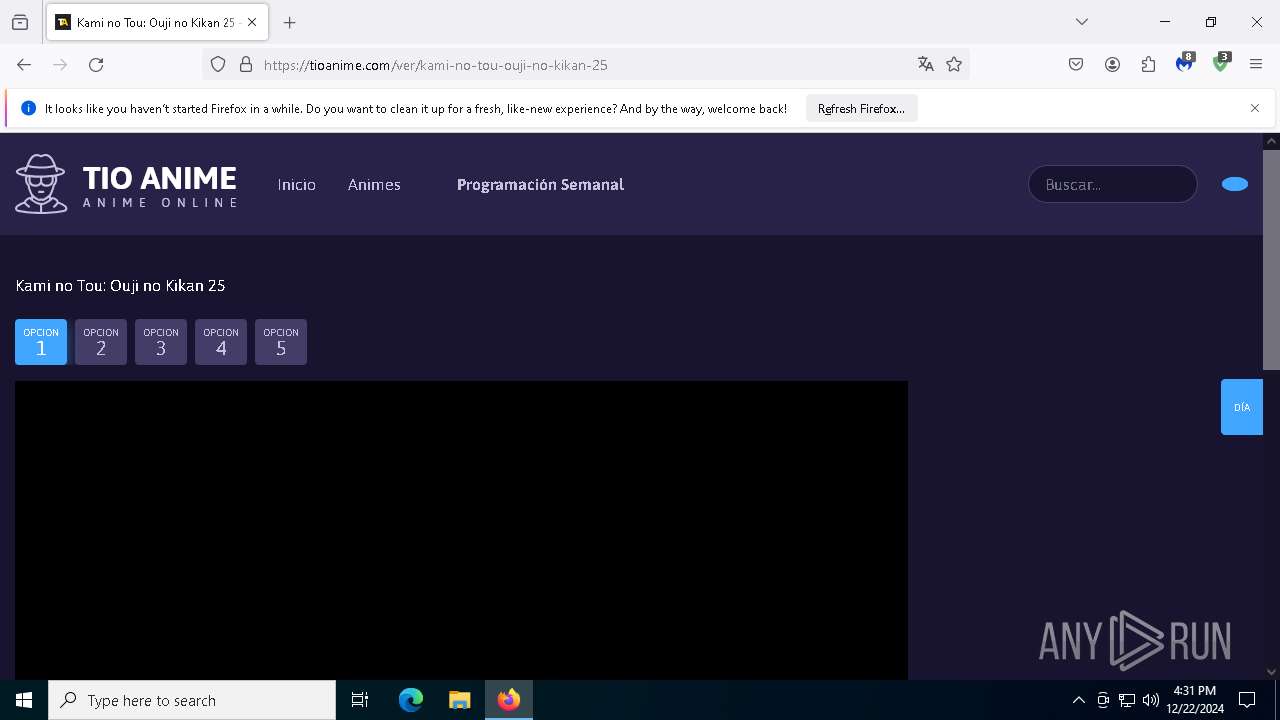Viewport: 1280px width, 720px height.
Task: Toggle the blue theme switch
Action: (1235, 184)
